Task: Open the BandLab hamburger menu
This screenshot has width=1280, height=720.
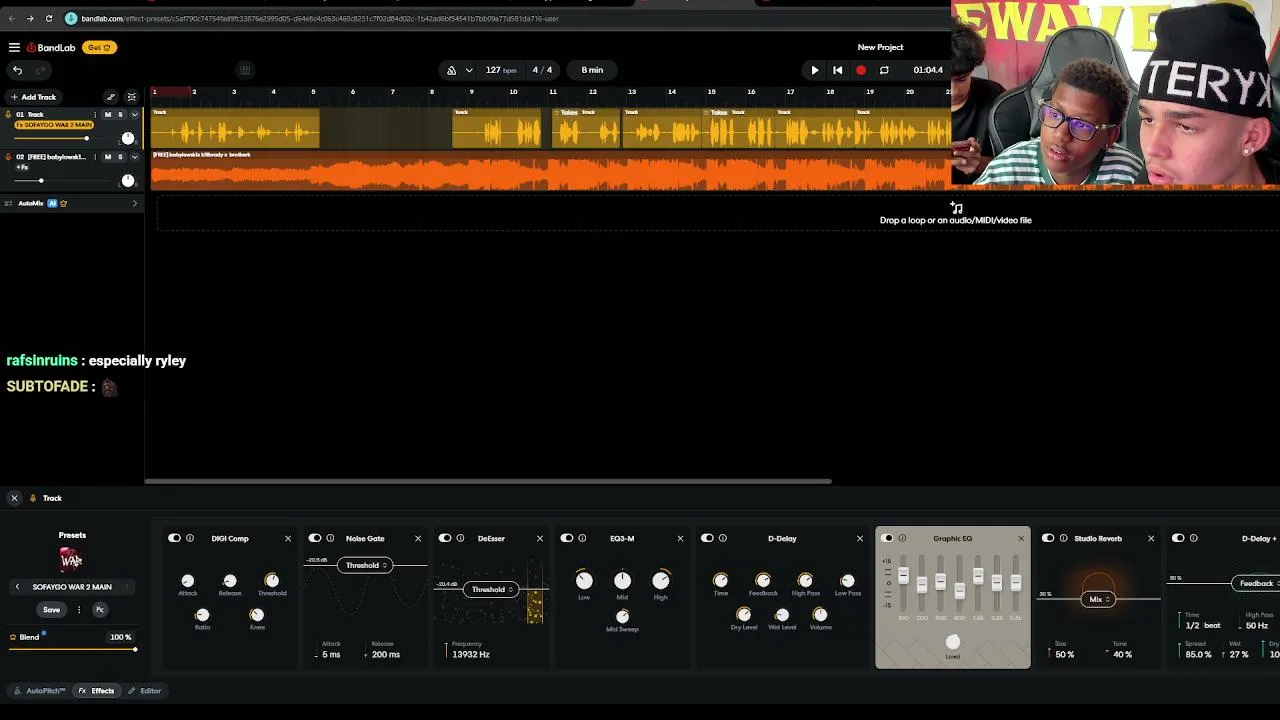Action: point(14,47)
